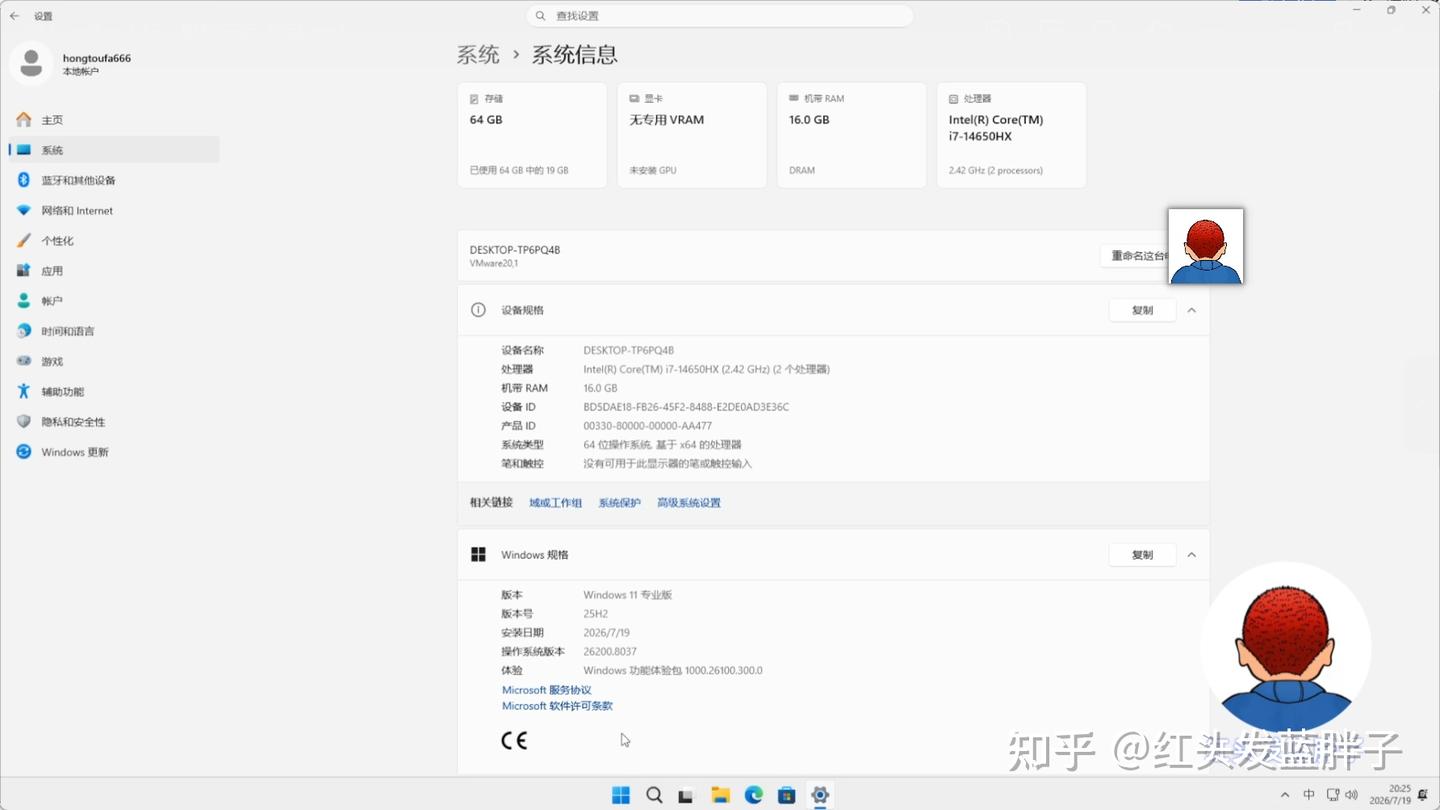Open the 存储 64 GB card

(532, 135)
